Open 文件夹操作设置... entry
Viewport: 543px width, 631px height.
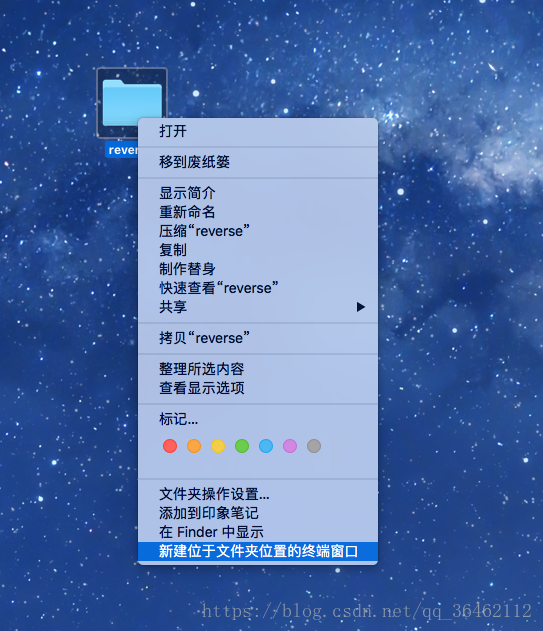(258, 494)
